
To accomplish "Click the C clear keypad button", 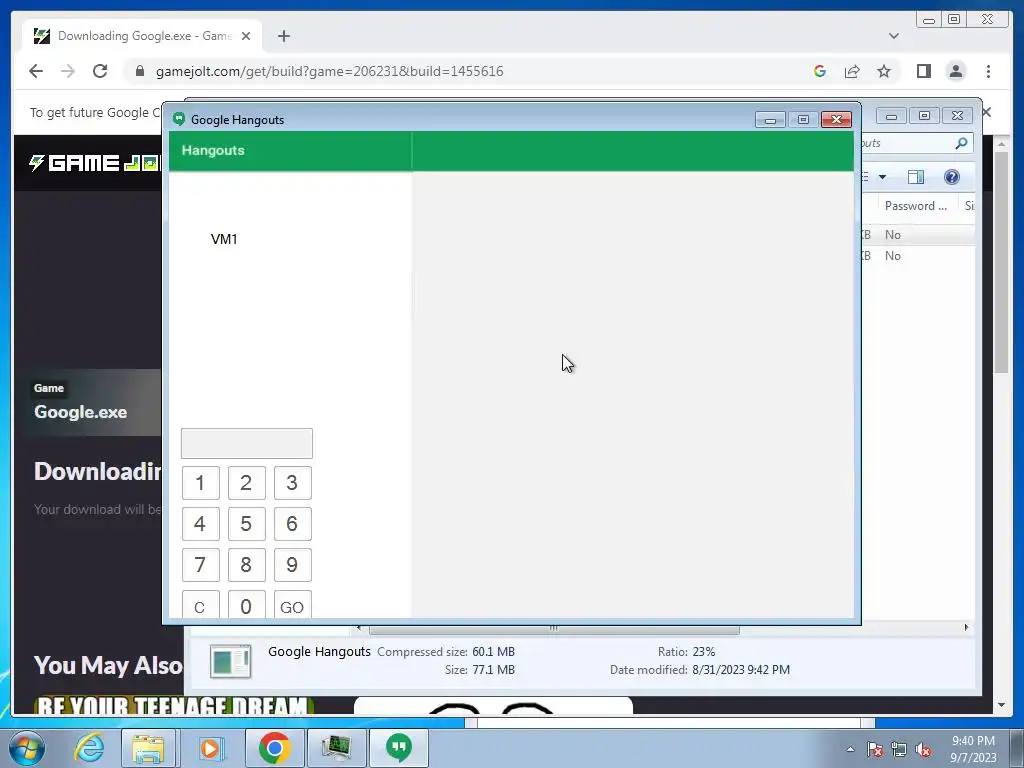I will point(200,605).
